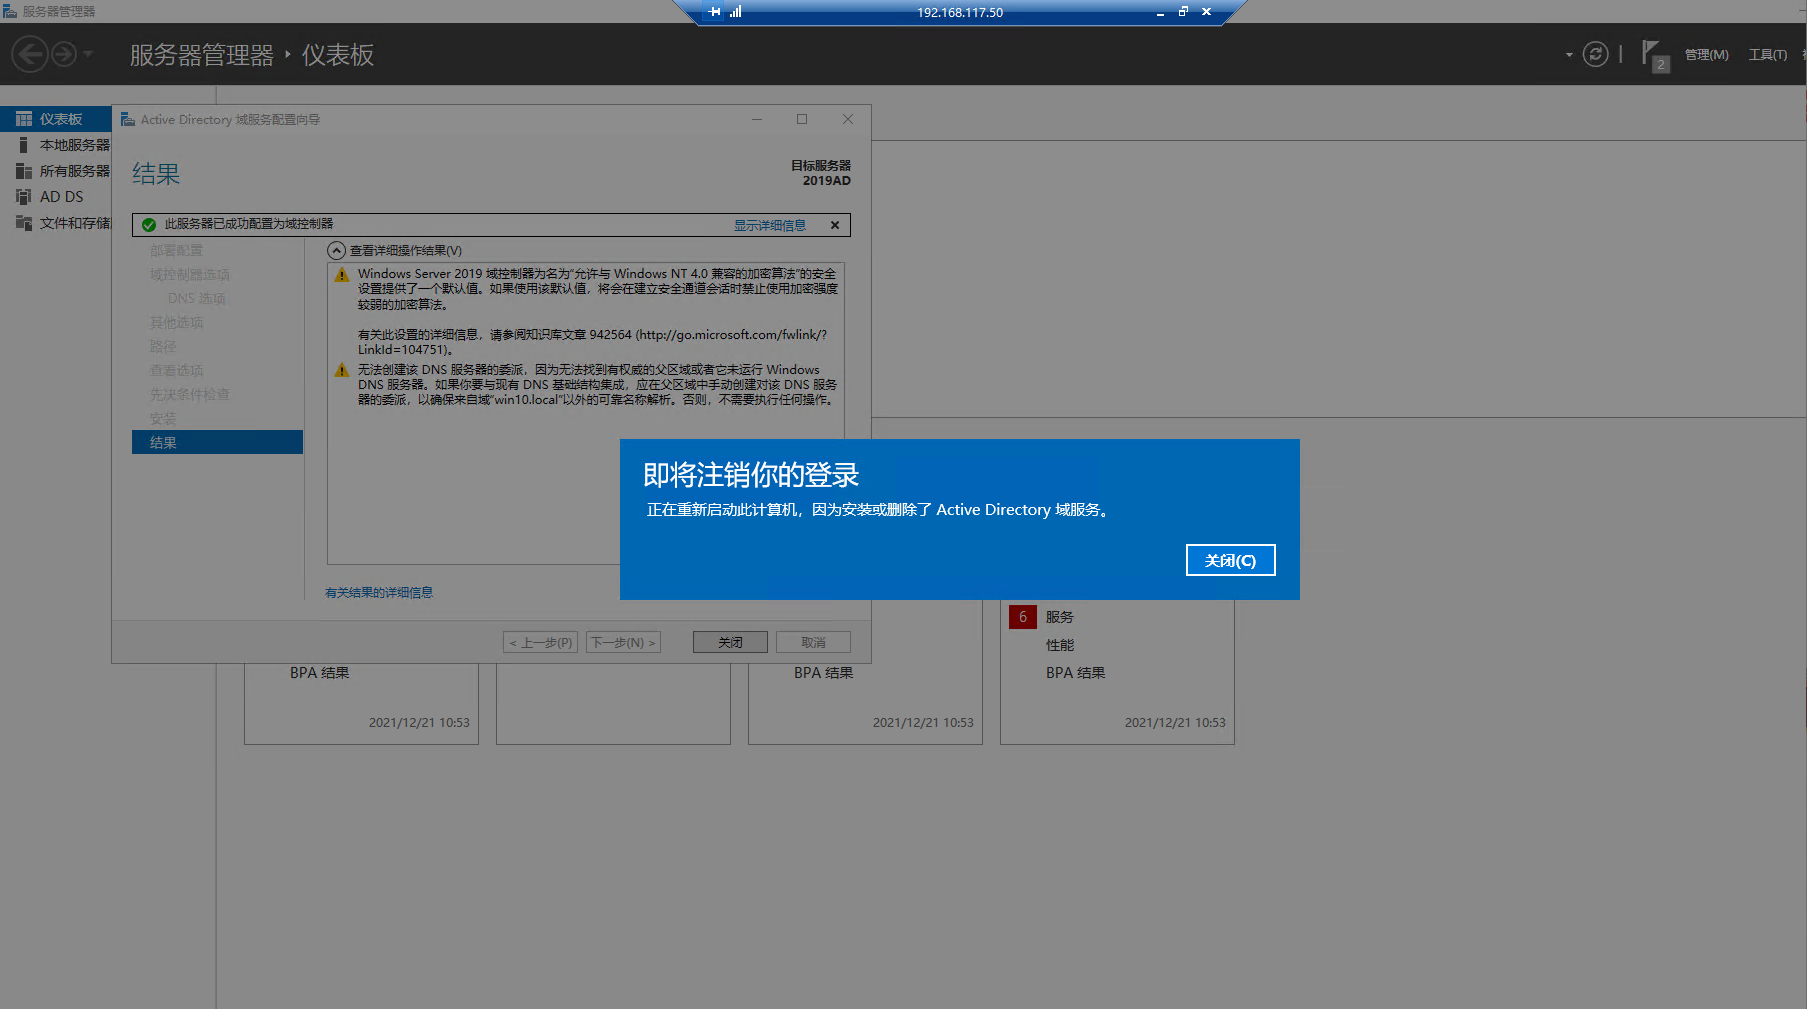Click the 关闭 button in the wizard
The height and width of the screenshot is (1009, 1807).
click(730, 642)
